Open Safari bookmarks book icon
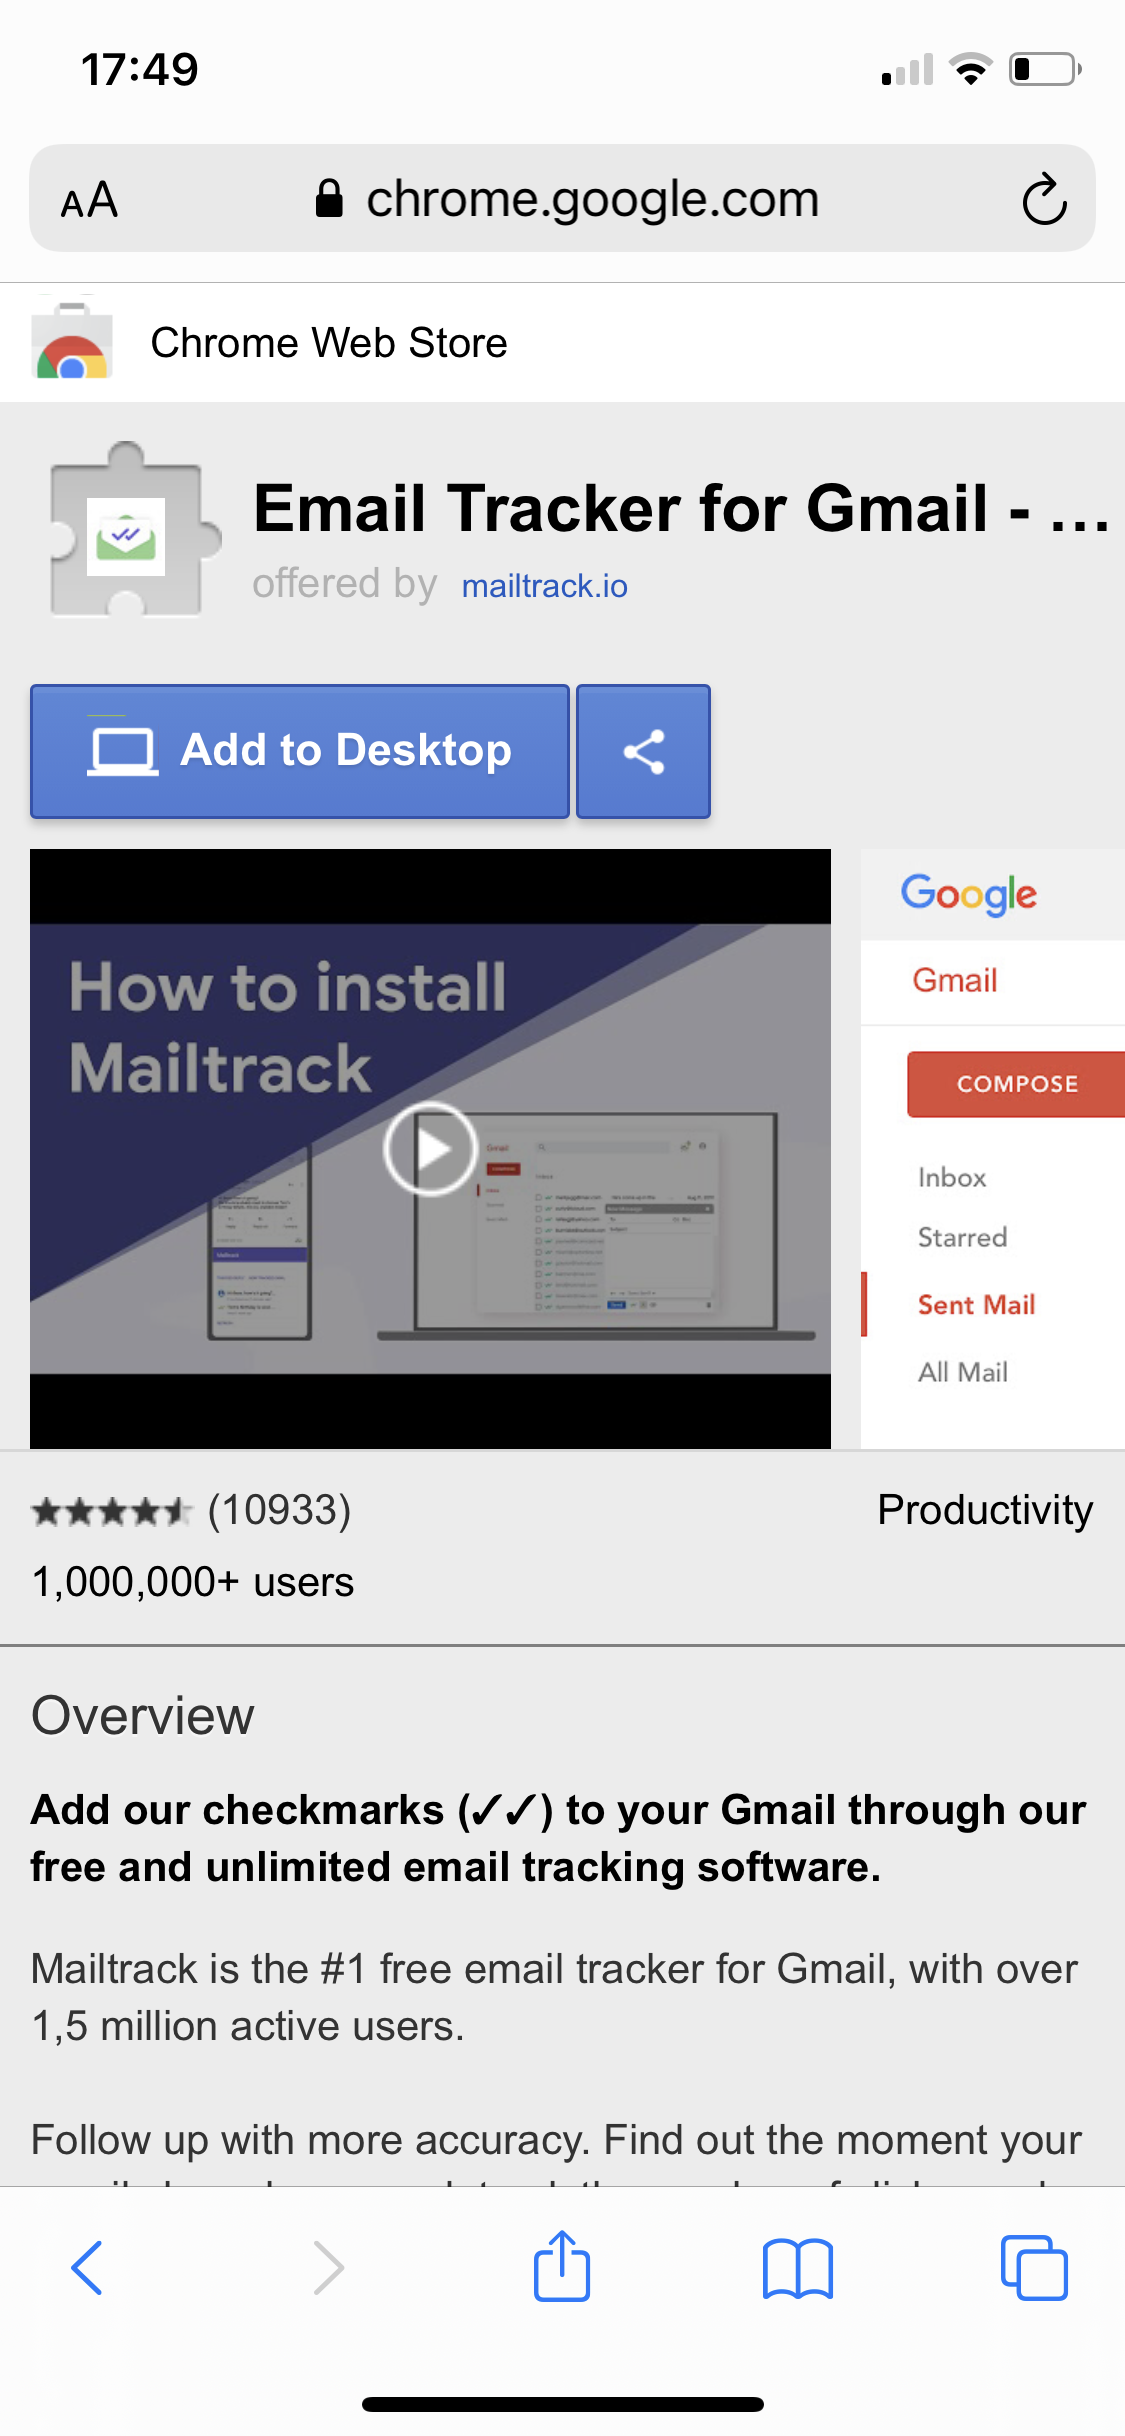The image size is (1125, 2436). point(797,2267)
